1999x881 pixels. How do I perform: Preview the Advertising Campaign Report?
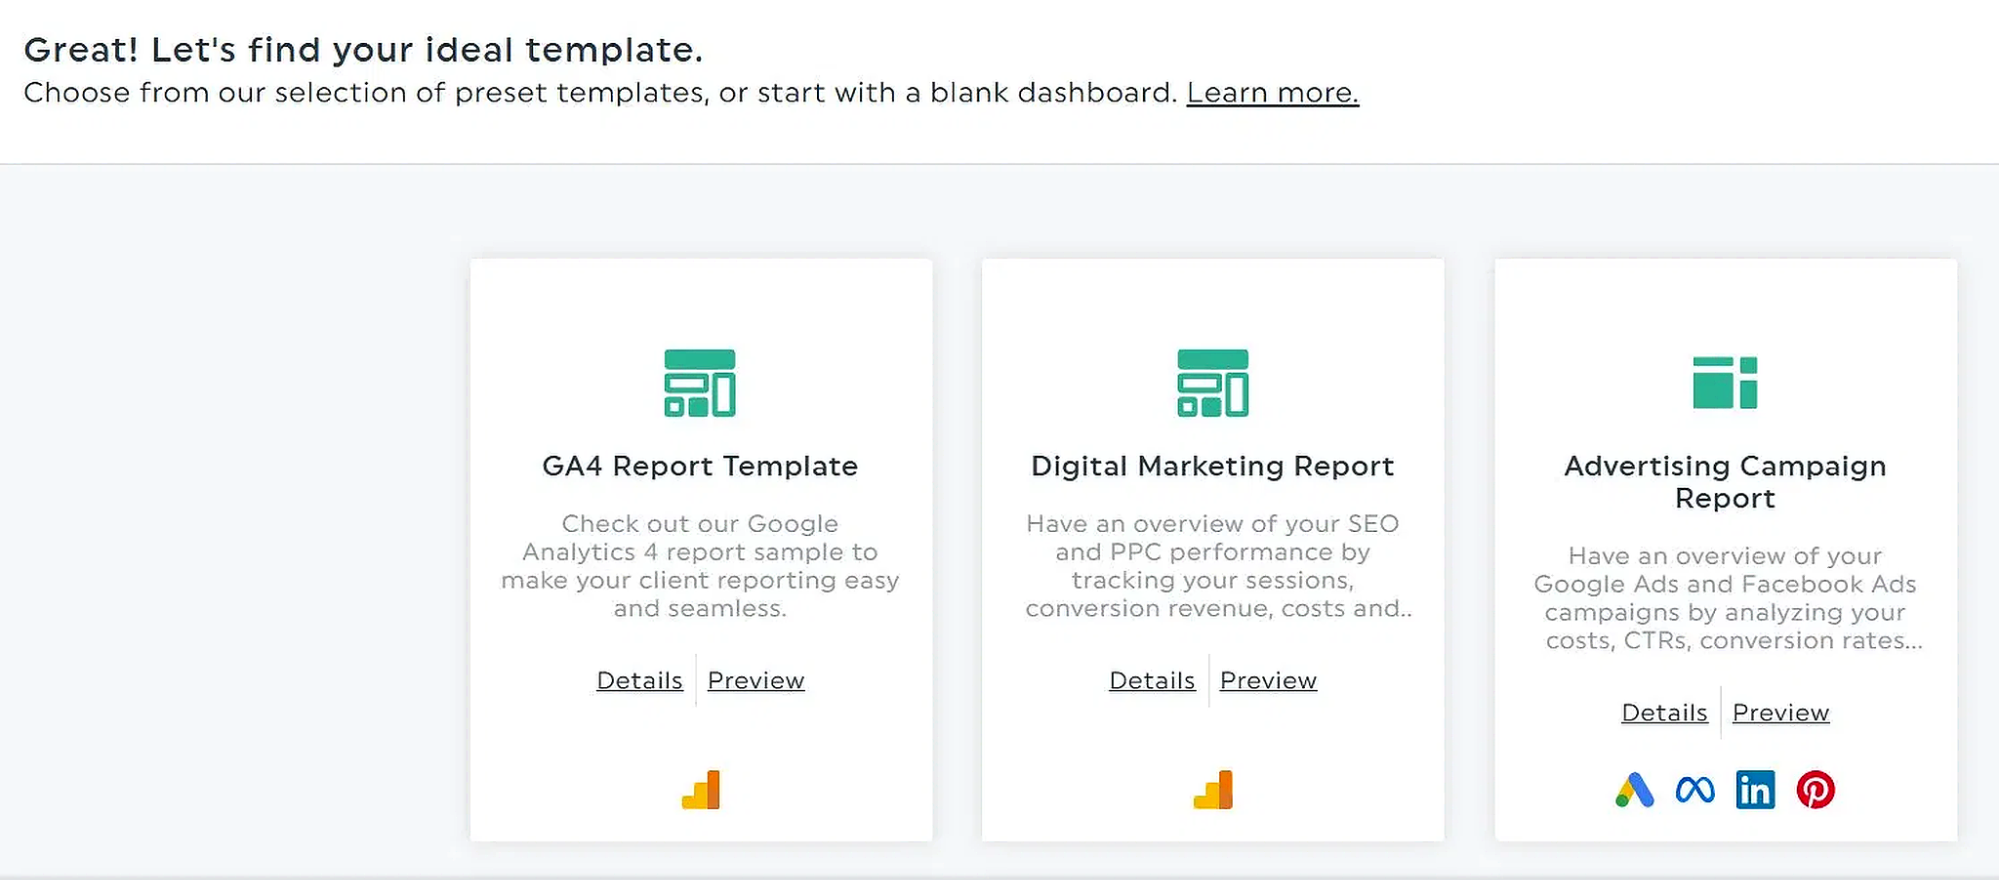coord(1781,713)
